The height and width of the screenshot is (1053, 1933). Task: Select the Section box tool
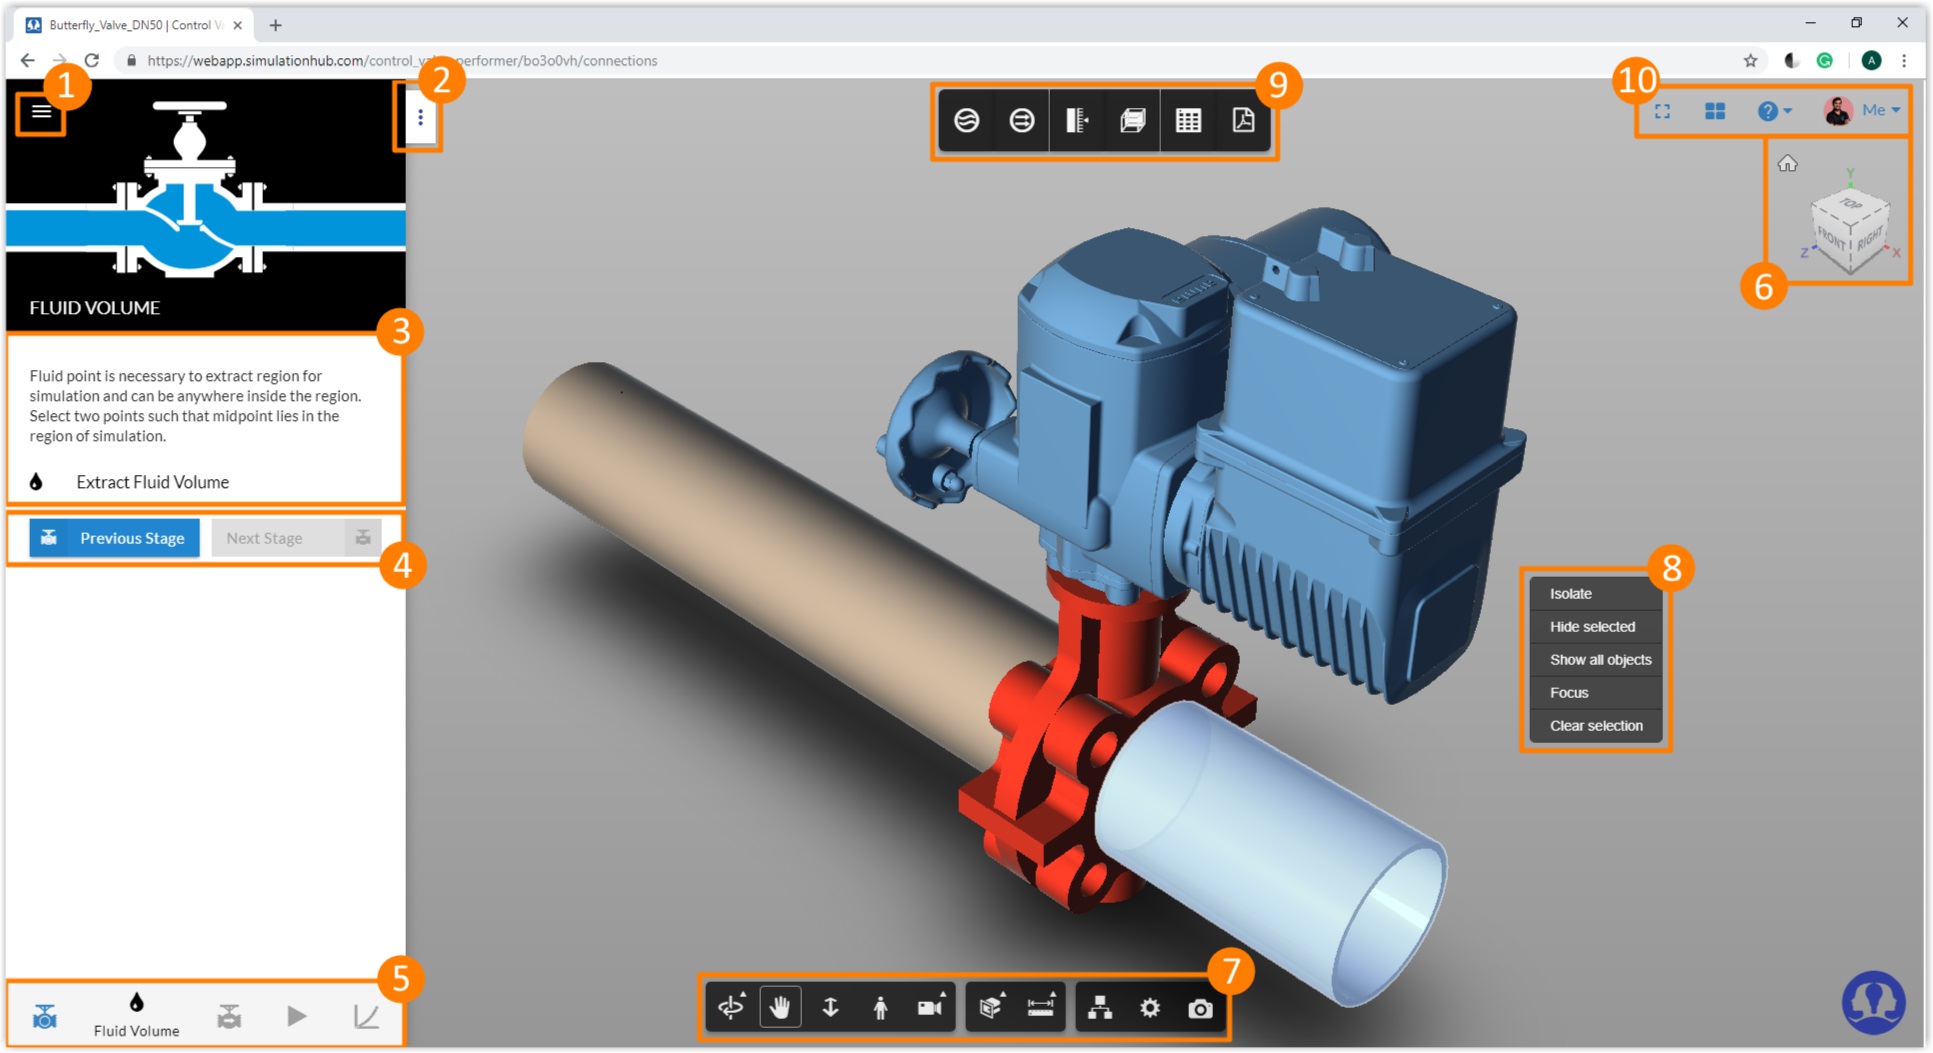click(990, 1008)
